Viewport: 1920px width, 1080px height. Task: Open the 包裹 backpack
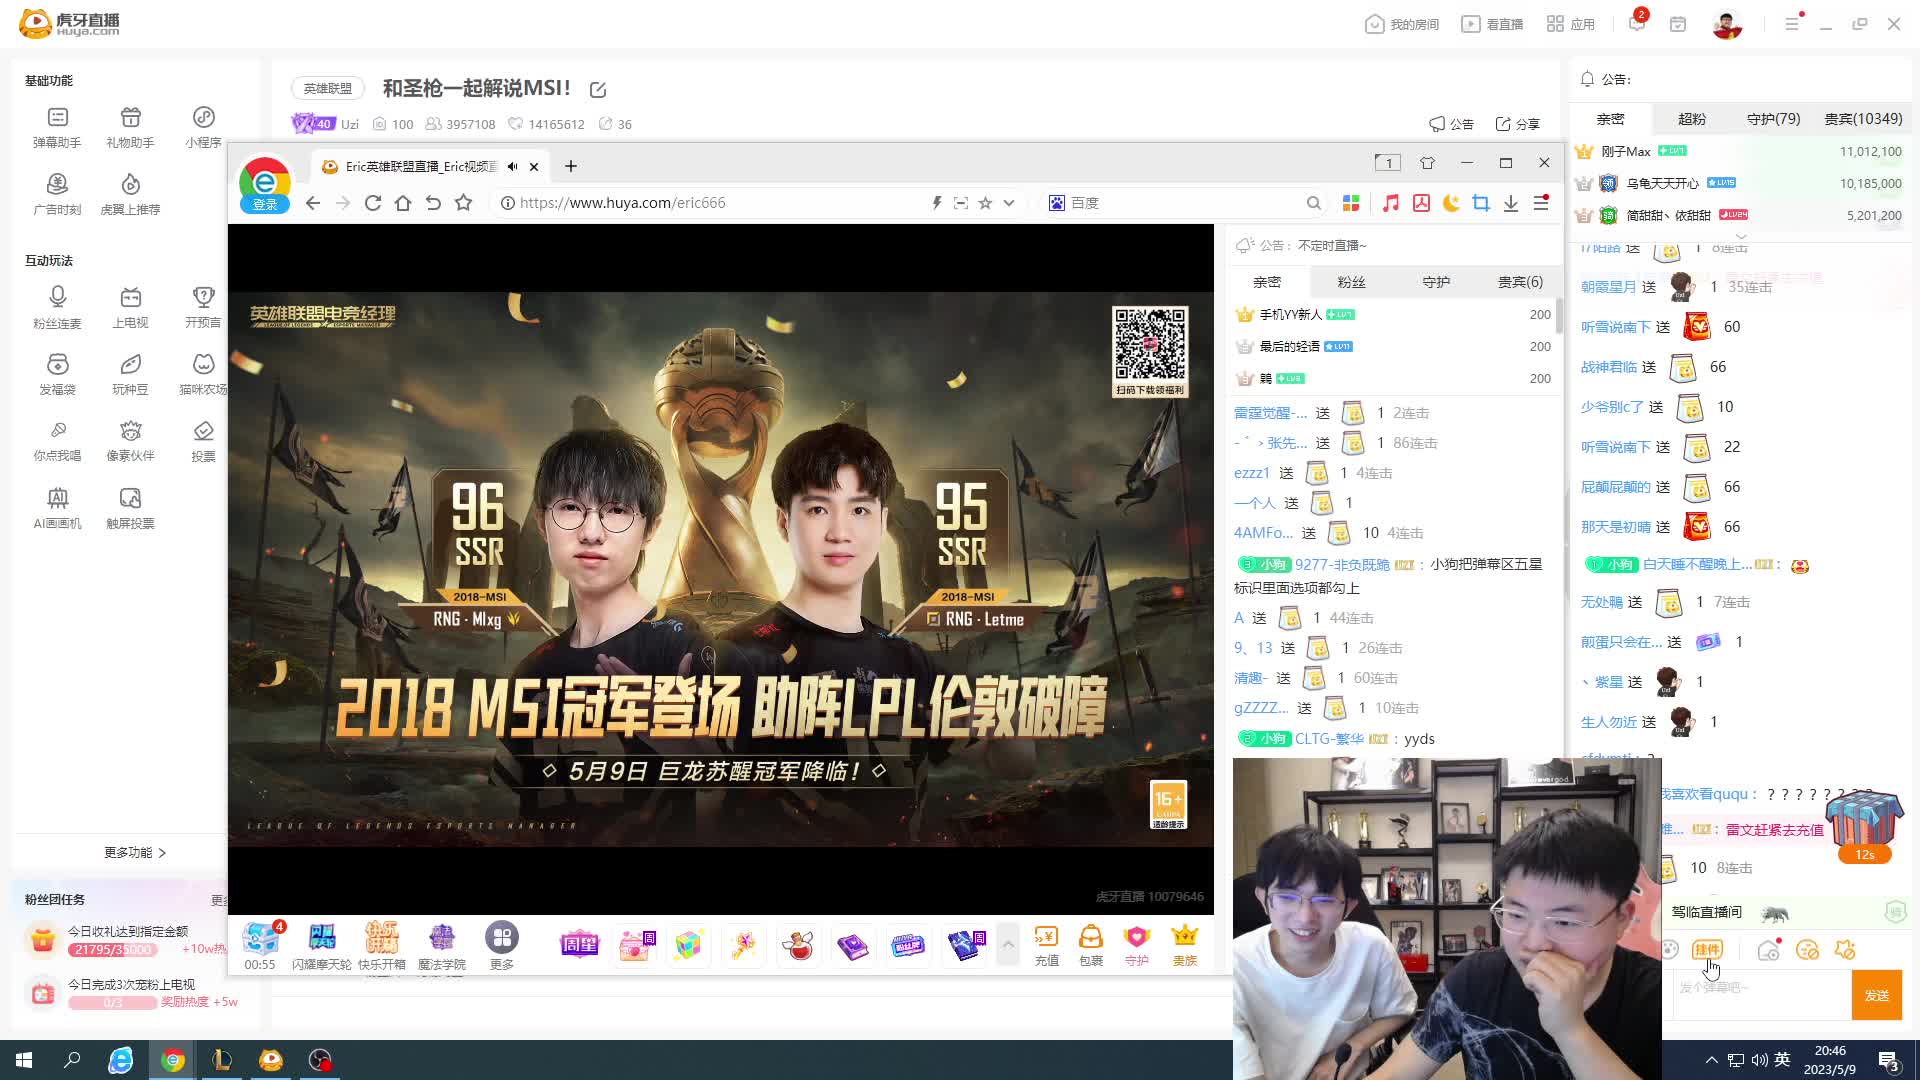pyautogui.click(x=1090, y=943)
